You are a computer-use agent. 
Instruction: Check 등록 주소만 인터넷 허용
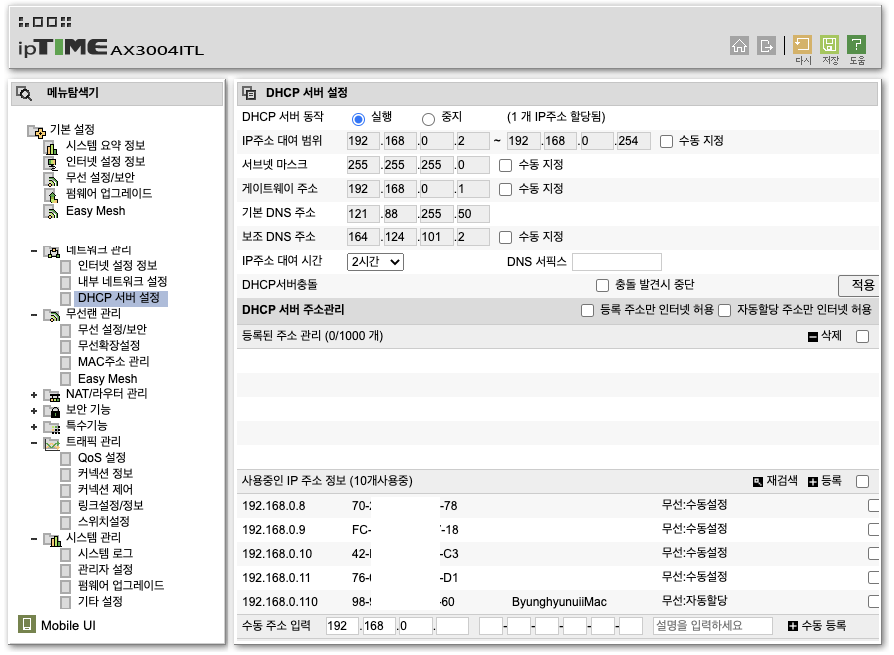(587, 310)
